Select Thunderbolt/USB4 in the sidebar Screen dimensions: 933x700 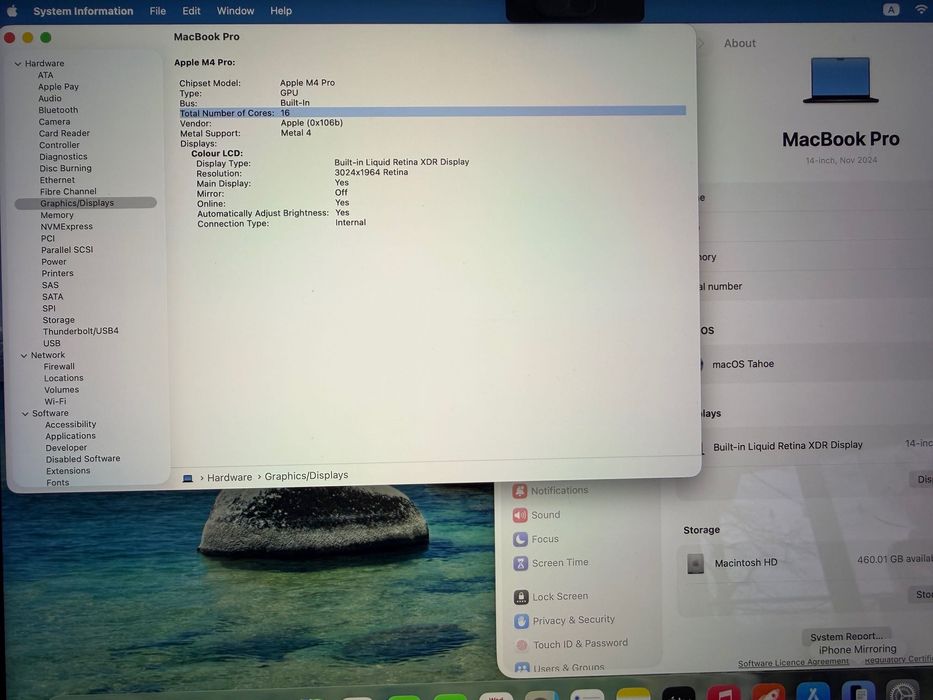point(80,331)
